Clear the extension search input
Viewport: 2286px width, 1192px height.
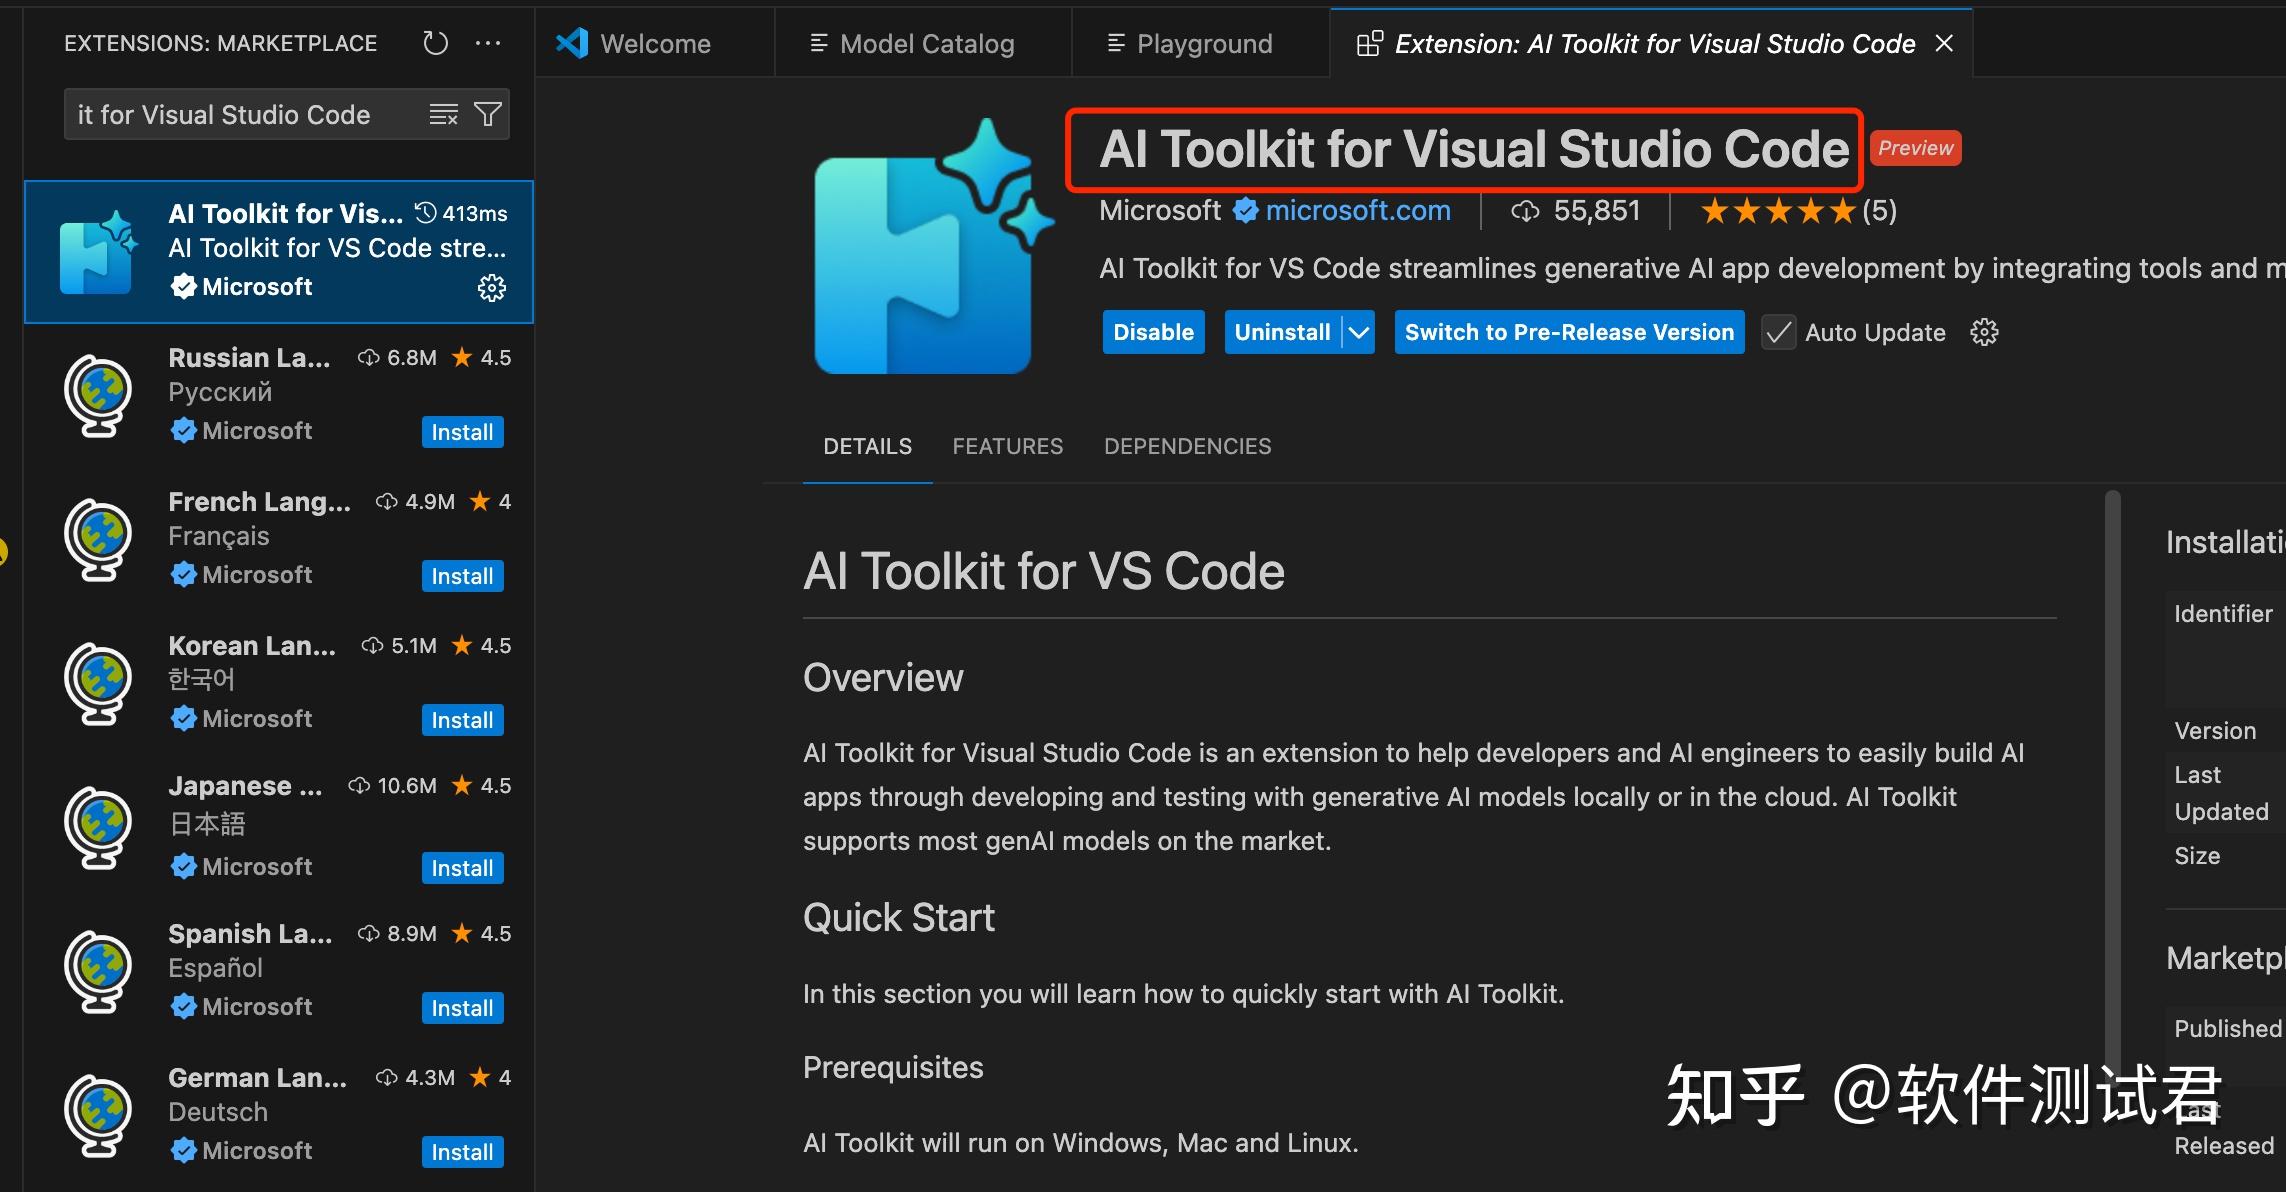[443, 114]
